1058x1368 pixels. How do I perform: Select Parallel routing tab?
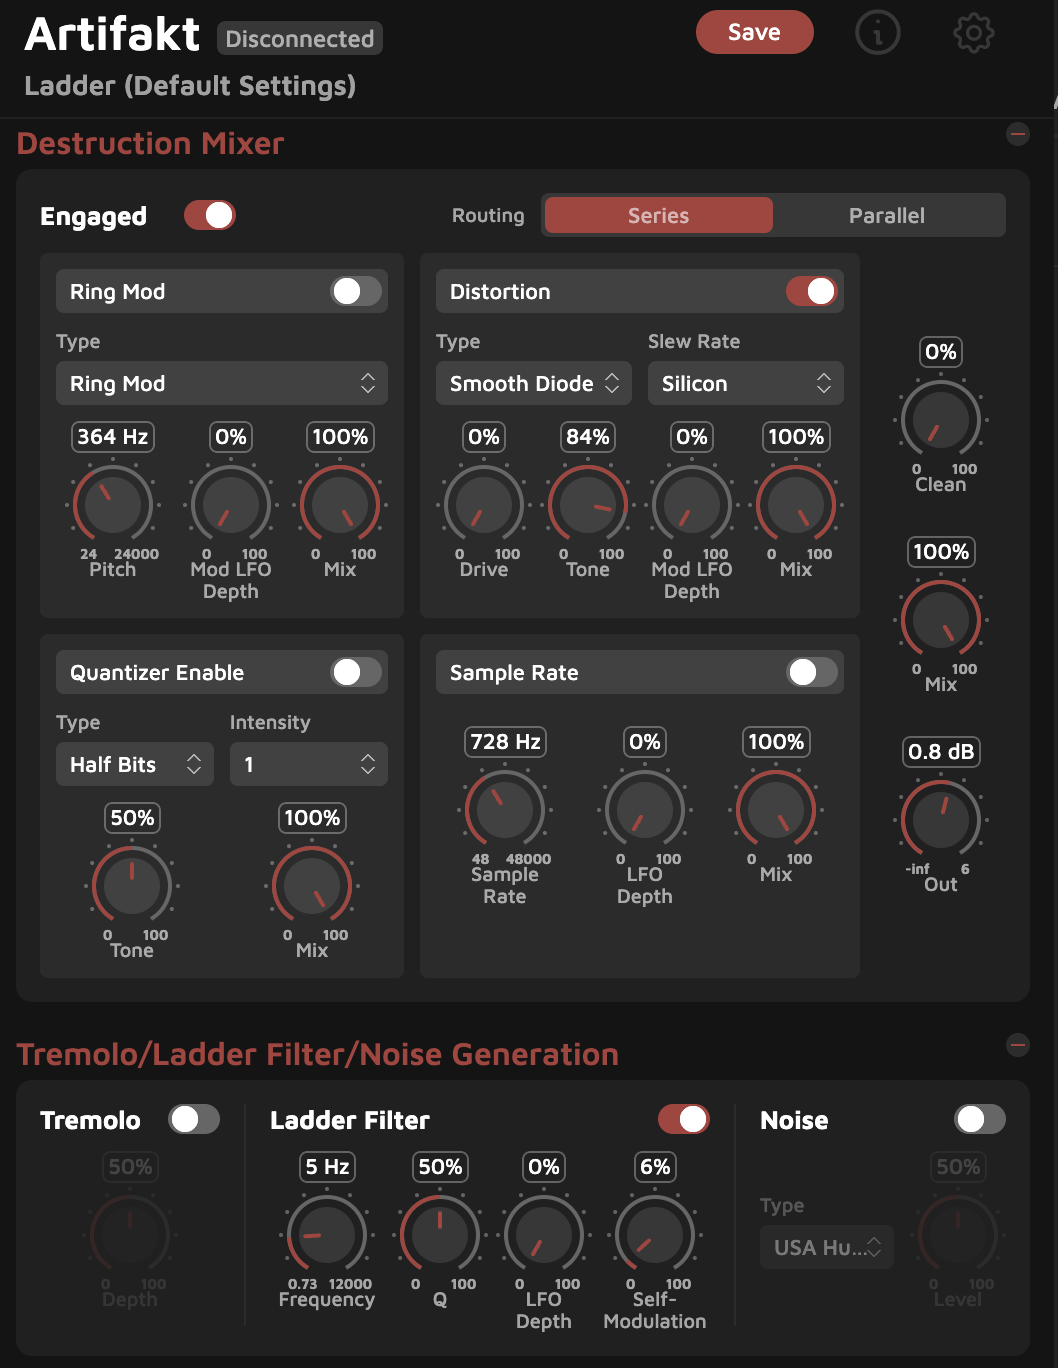[x=887, y=215]
